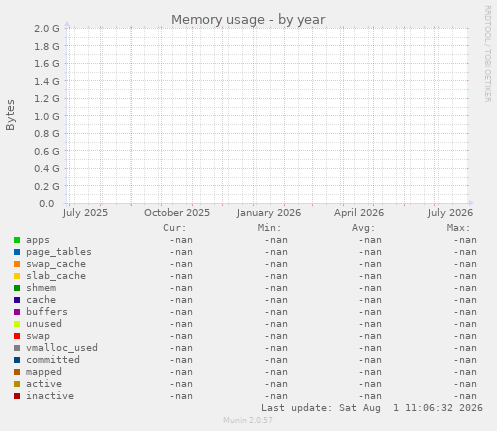
Task: Click the April 2026 axis label
Action: (359, 213)
